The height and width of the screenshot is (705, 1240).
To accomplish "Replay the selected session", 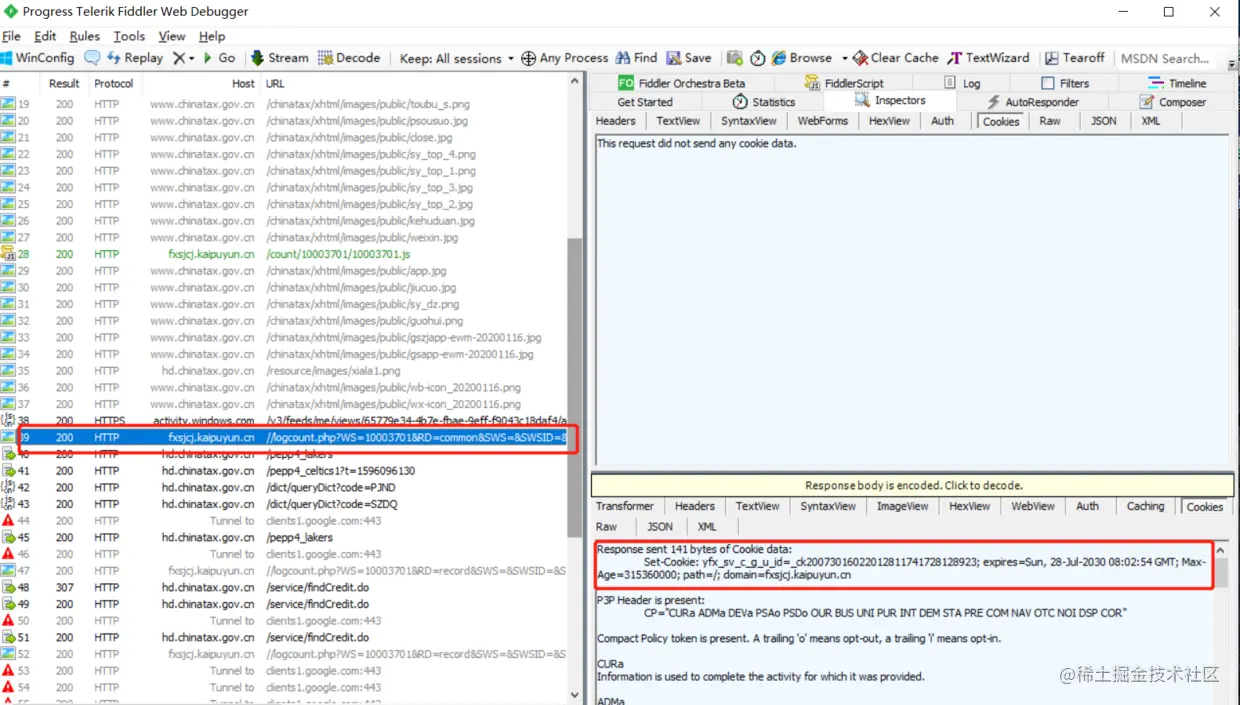I will click(x=135, y=58).
